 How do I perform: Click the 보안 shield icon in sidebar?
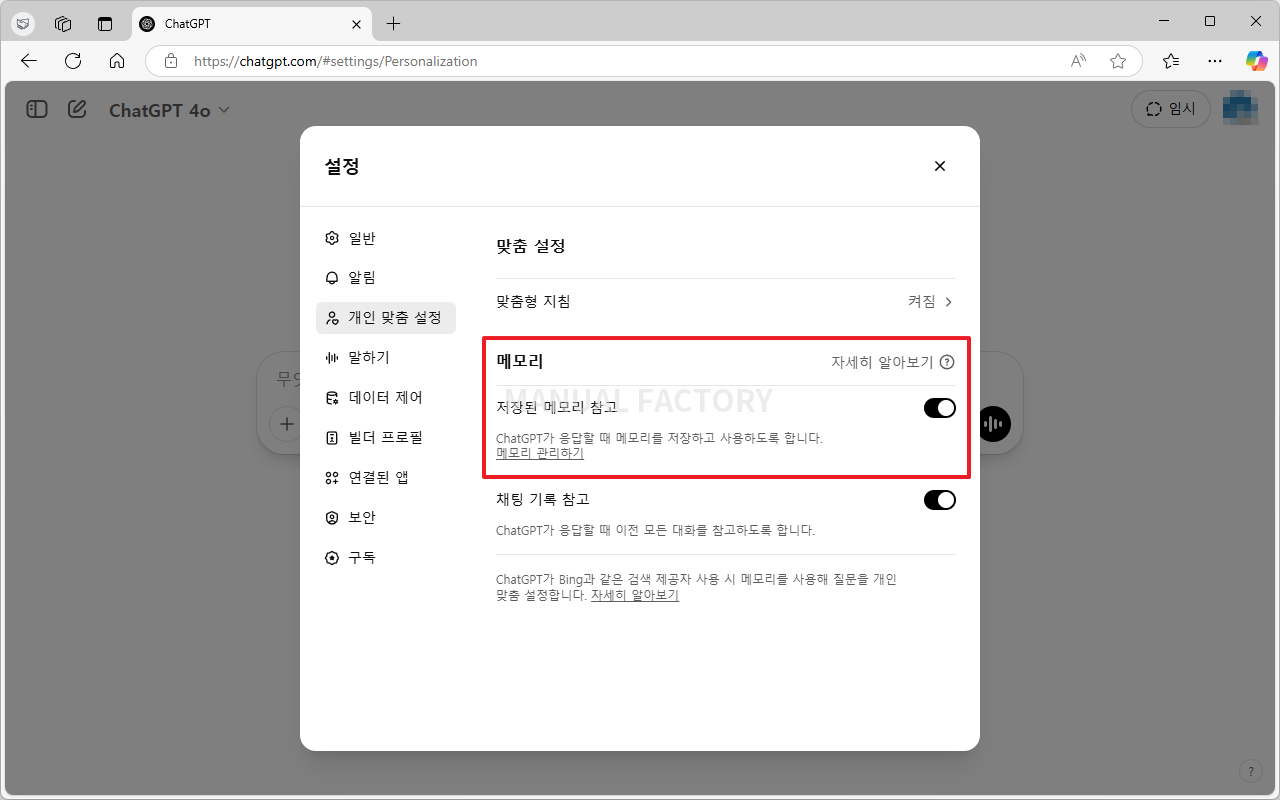click(x=332, y=518)
